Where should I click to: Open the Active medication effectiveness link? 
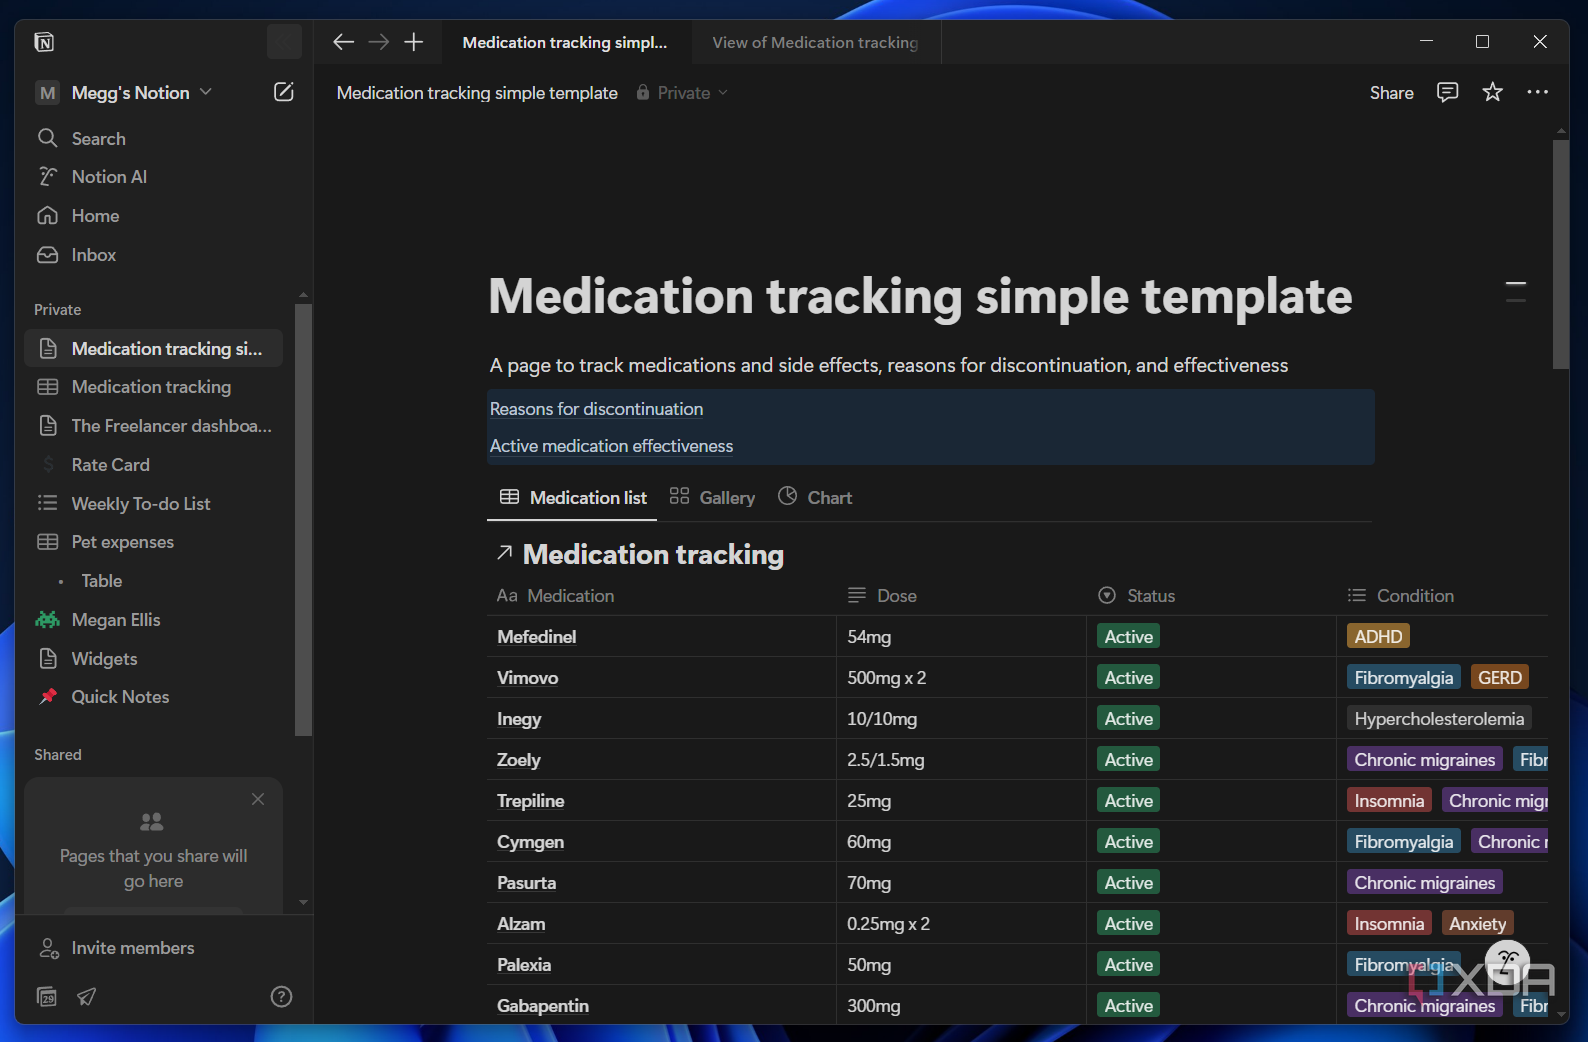coord(611,446)
